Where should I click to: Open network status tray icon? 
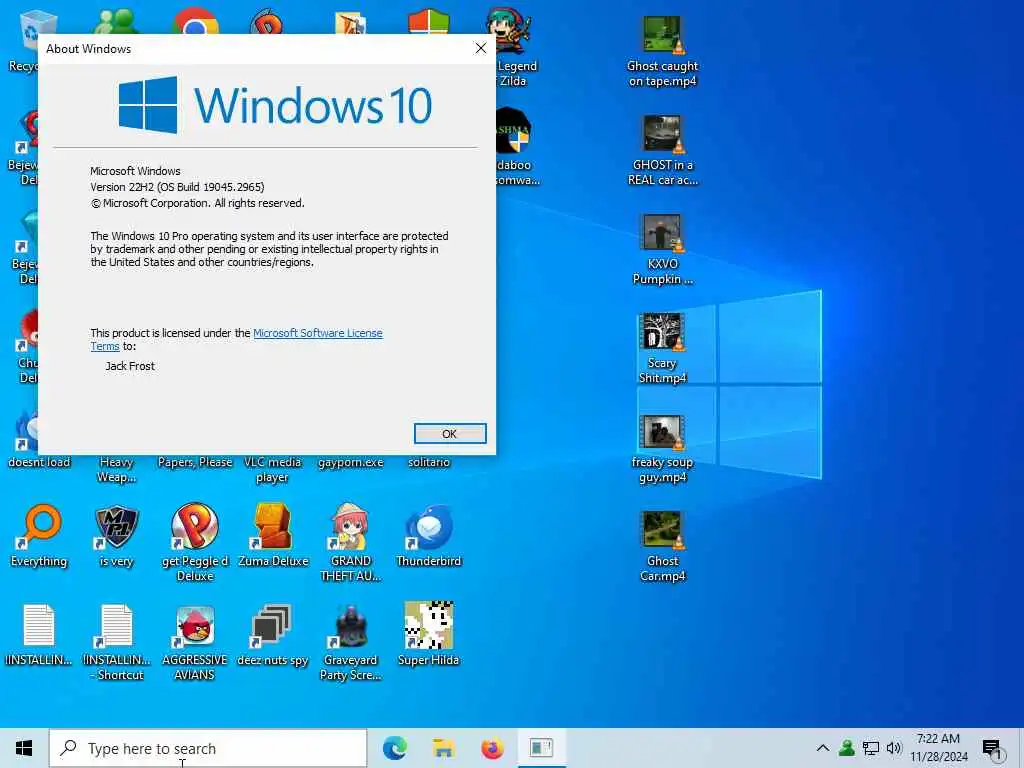click(x=871, y=748)
